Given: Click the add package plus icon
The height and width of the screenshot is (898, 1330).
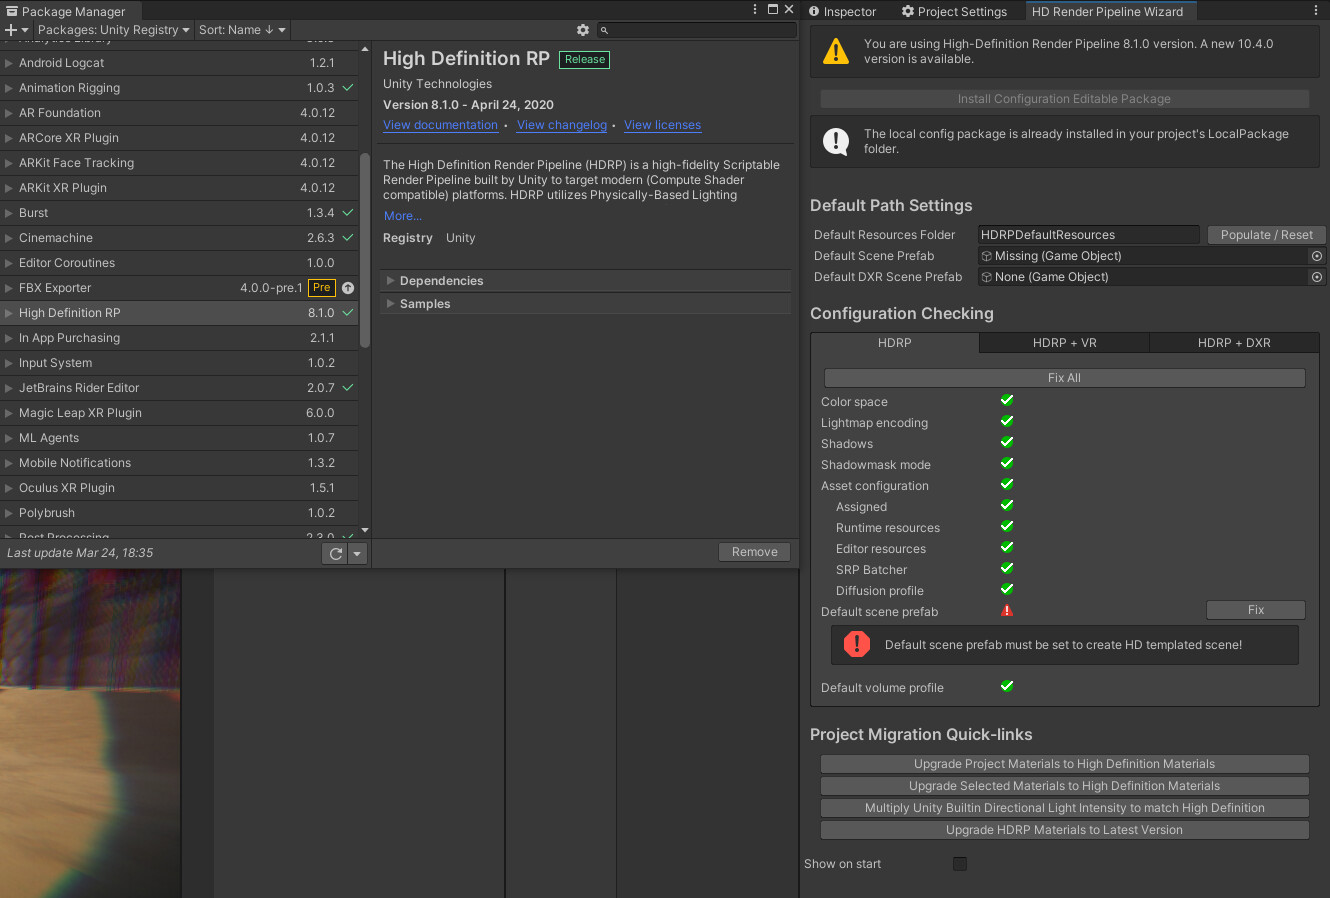Looking at the screenshot, I should tap(12, 30).
